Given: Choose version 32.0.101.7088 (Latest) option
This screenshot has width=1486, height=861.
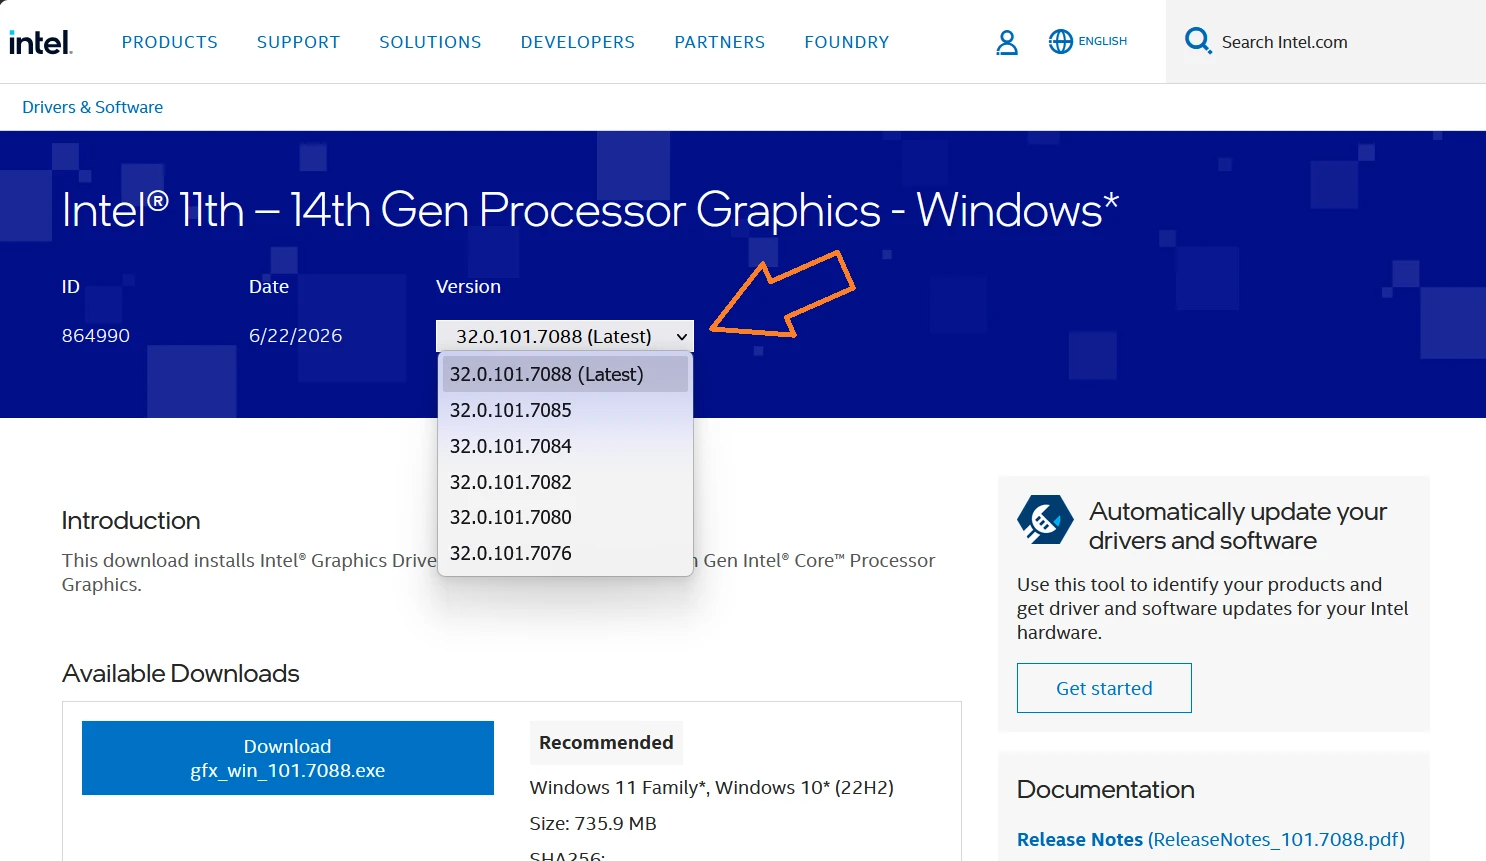Looking at the screenshot, I should pos(565,374).
